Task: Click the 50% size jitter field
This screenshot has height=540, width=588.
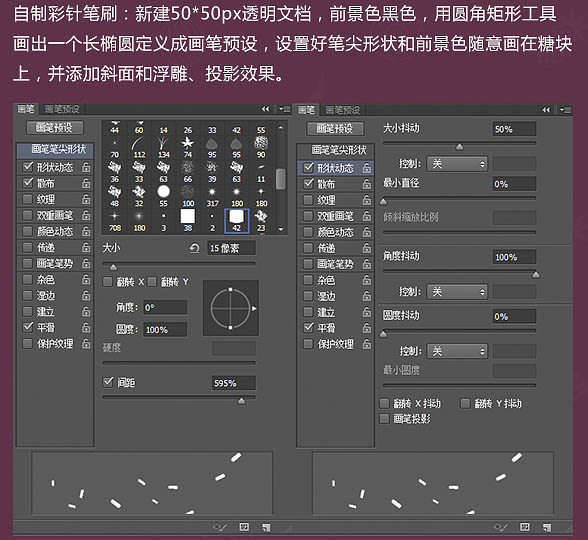Action: [514, 129]
